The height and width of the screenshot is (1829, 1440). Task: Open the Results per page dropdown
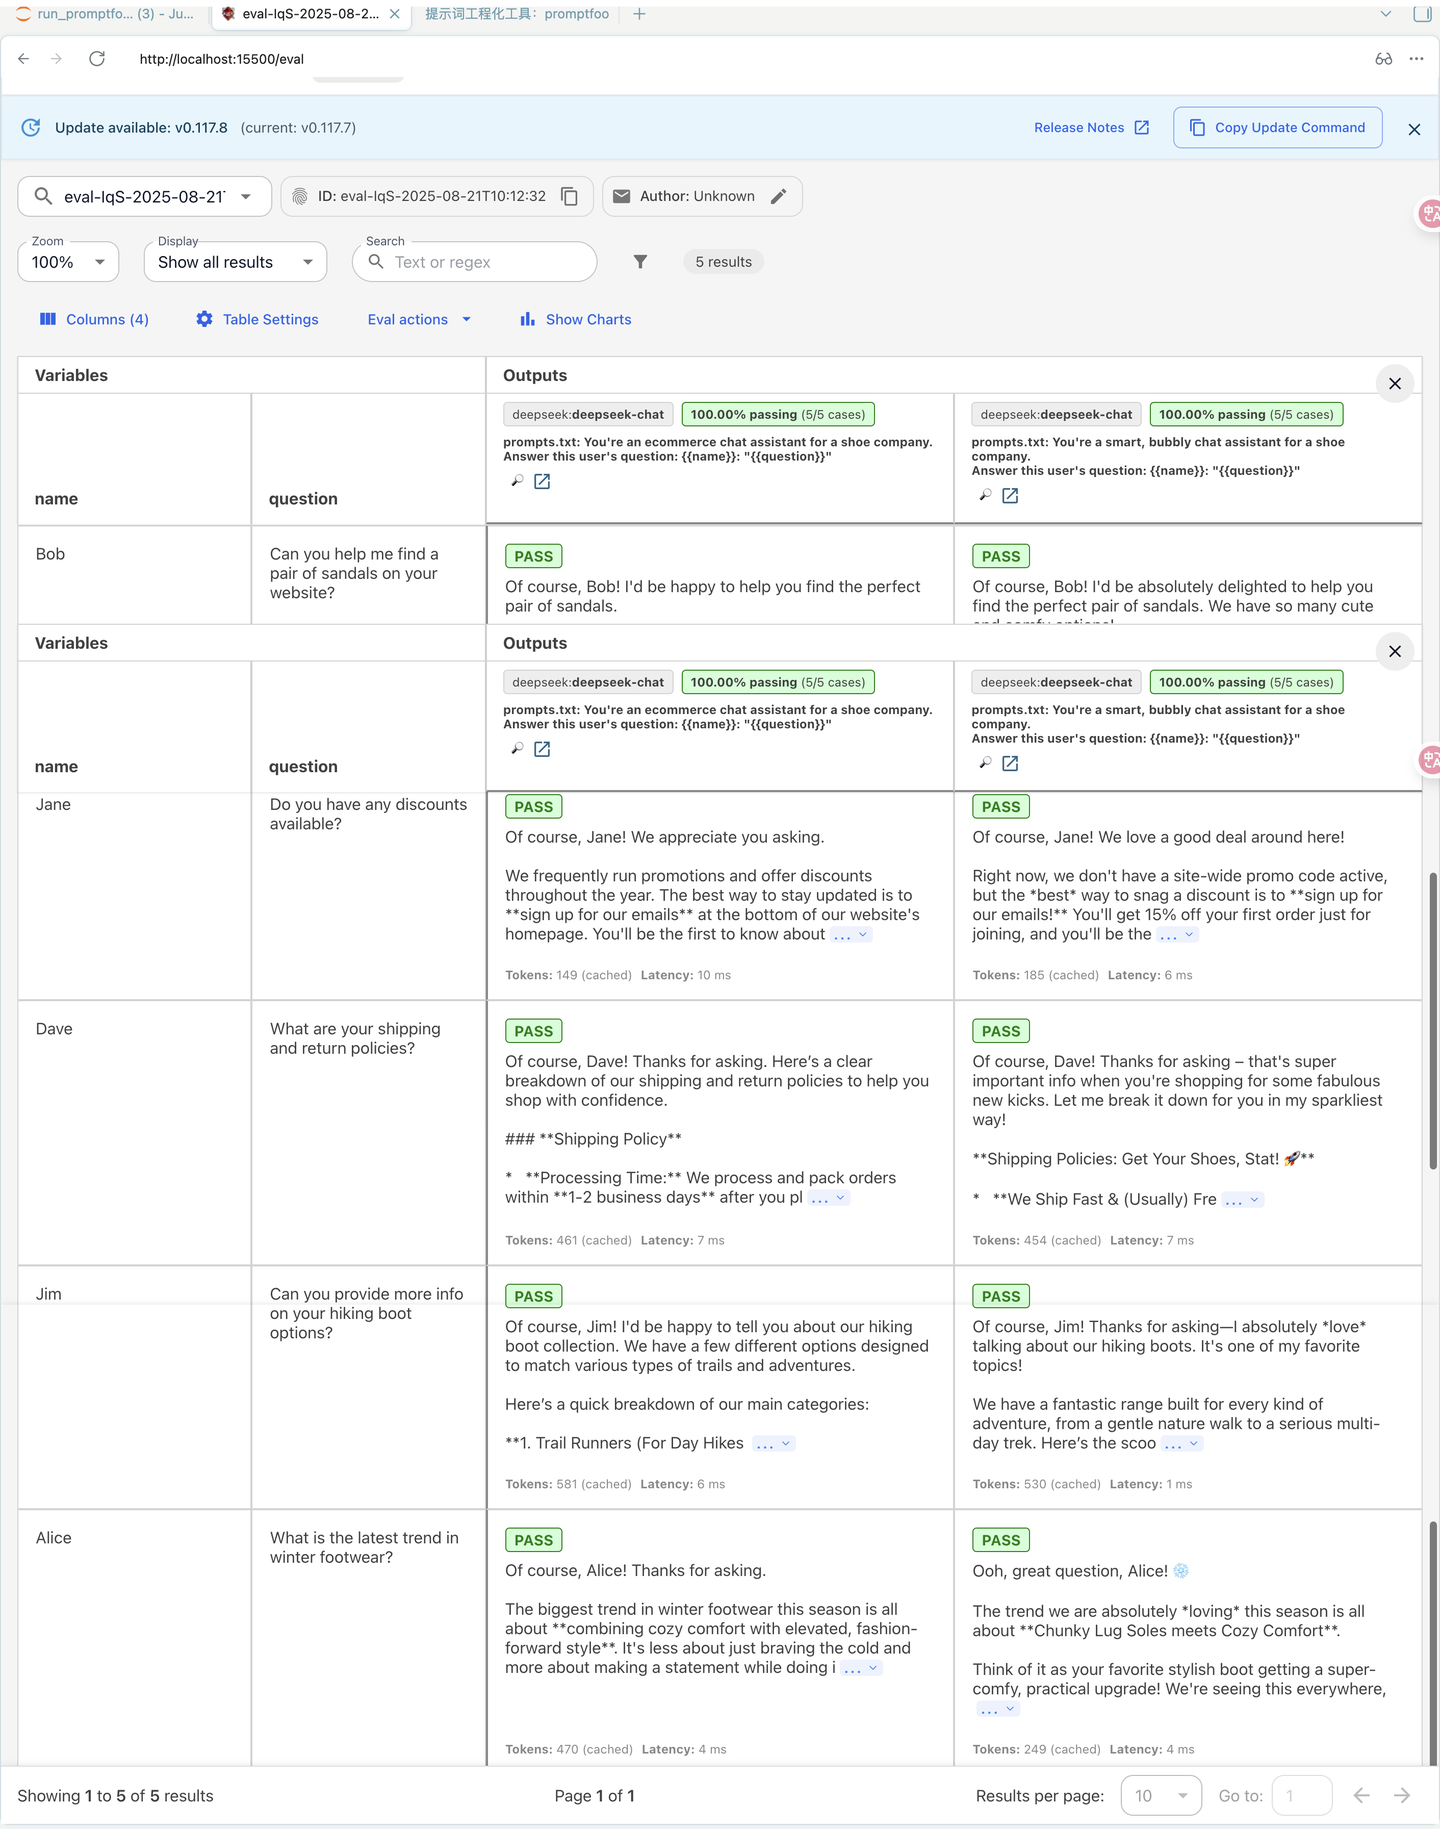pyautogui.click(x=1161, y=1796)
